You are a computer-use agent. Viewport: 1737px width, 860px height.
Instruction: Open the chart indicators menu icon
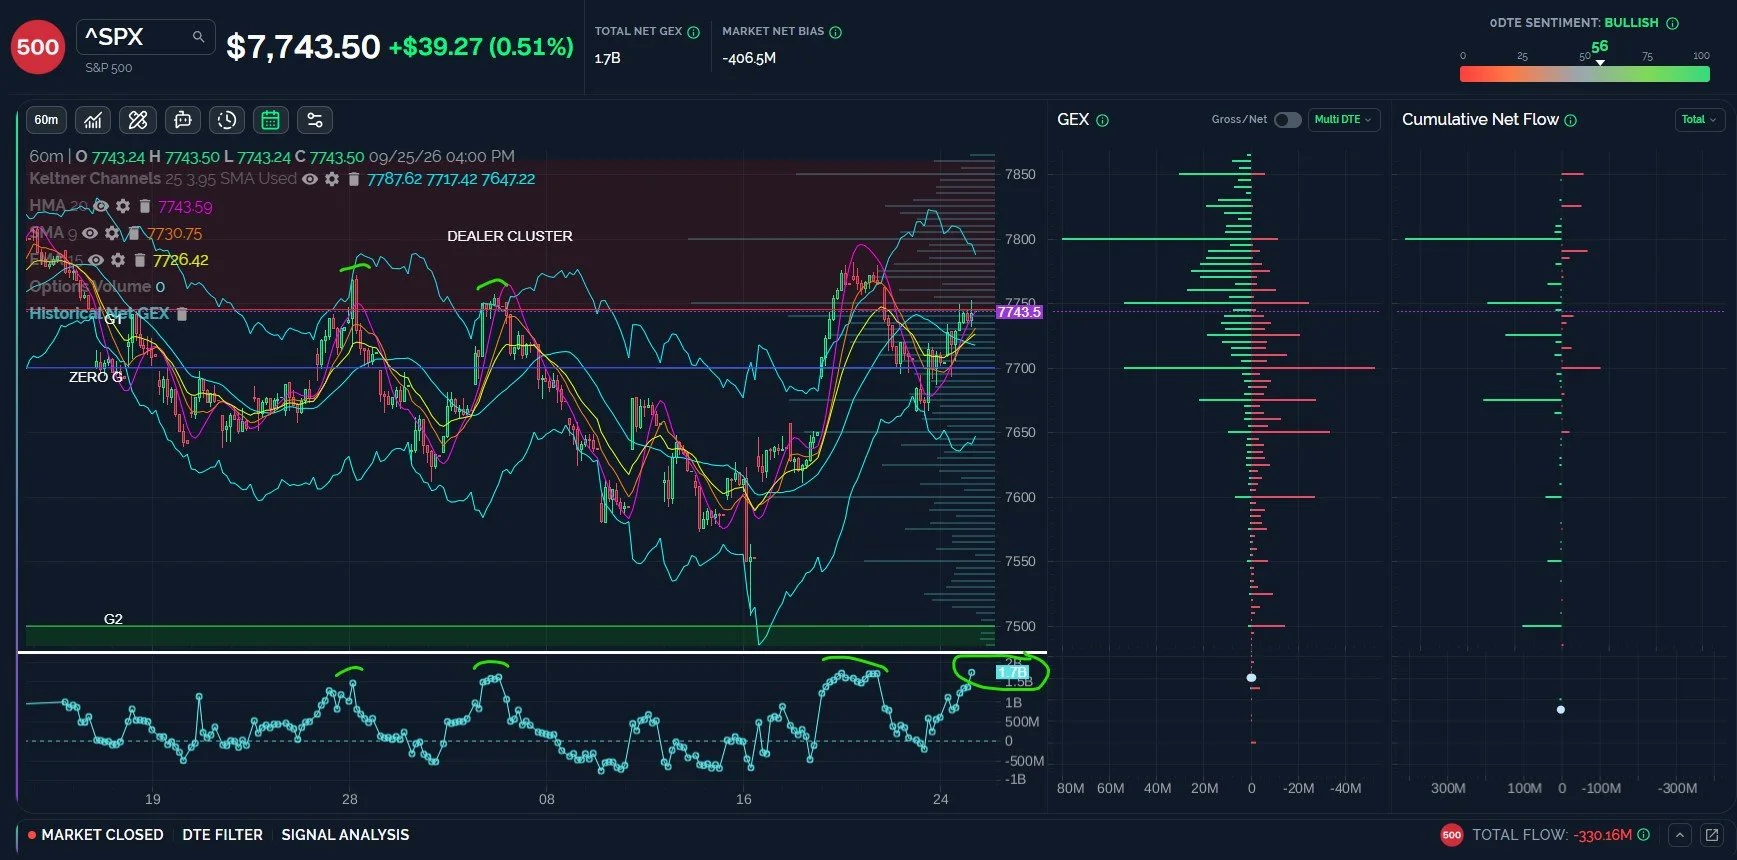(92, 120)
